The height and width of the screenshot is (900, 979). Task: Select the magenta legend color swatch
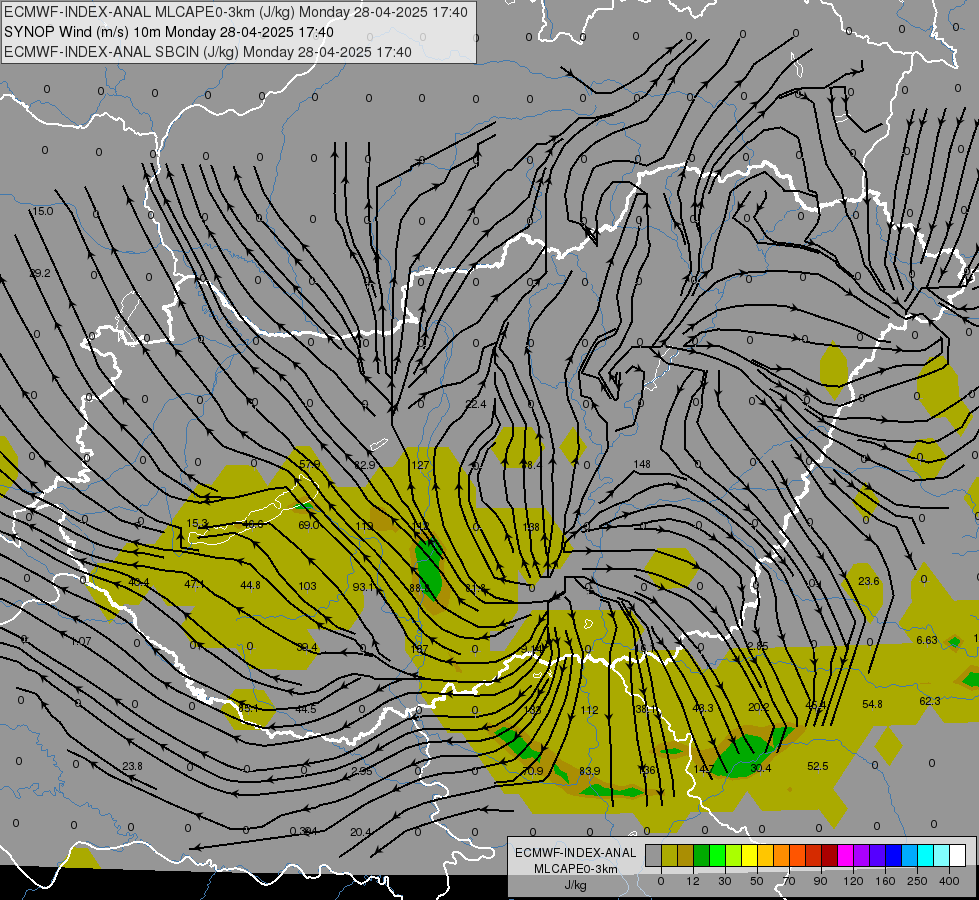[845, 855]
